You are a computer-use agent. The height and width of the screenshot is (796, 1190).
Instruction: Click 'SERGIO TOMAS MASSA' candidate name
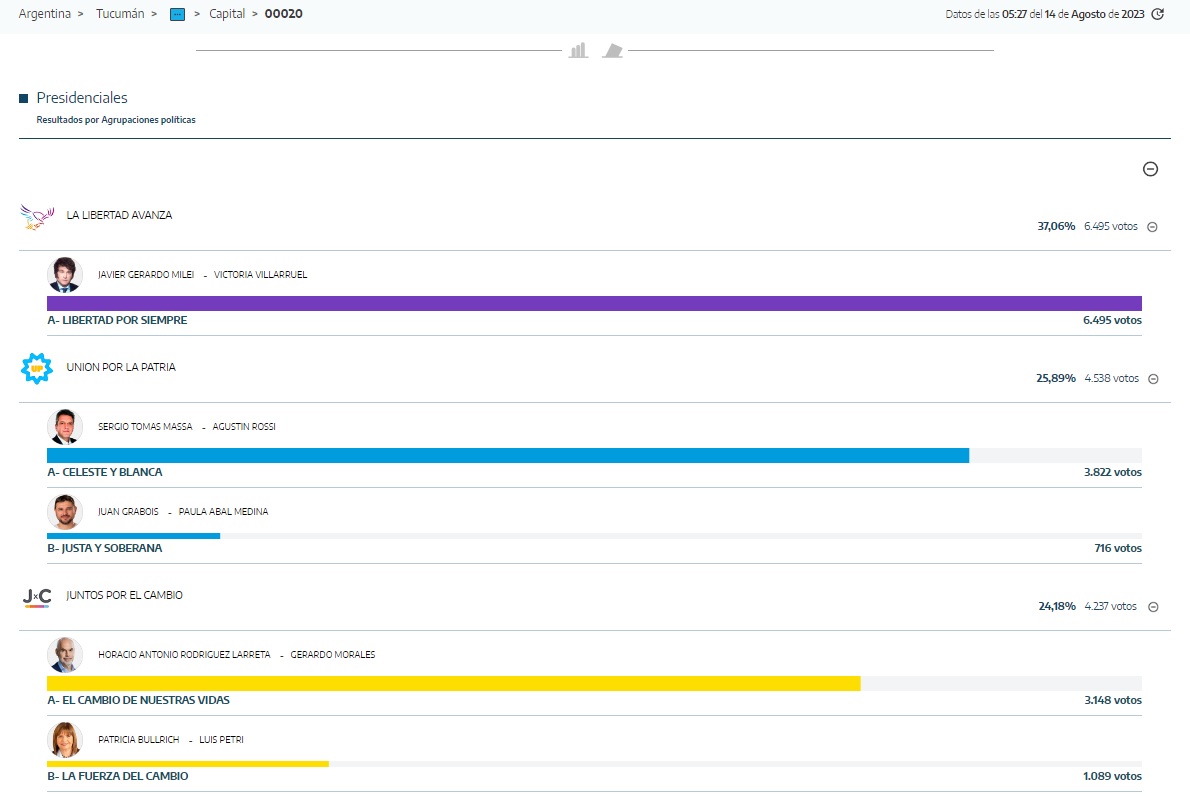click(x=145, y=427)
